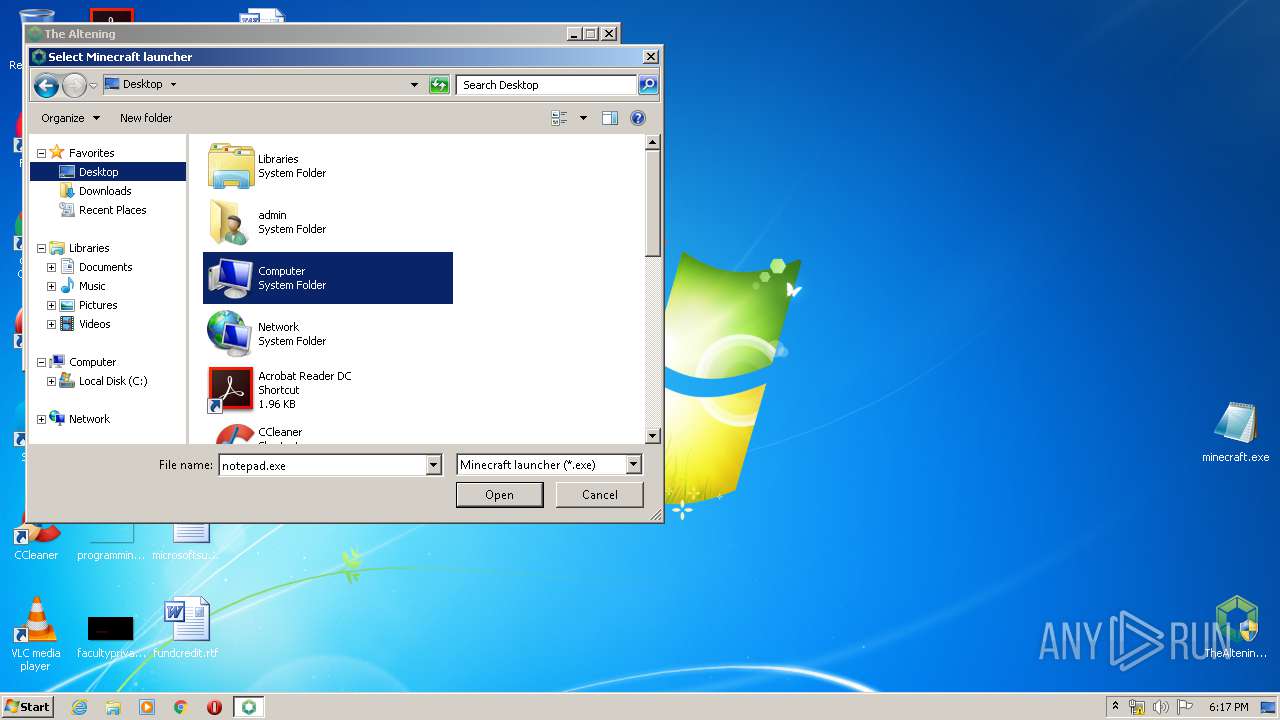Click the Open button
Image resolution: width=1280 pixels, height=720 pixels.
[x=499, y=495]
